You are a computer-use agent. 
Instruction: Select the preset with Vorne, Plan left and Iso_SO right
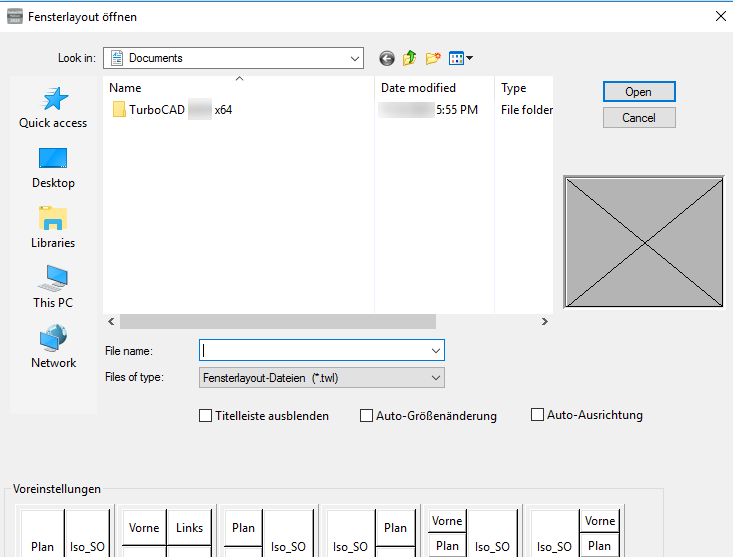473,532
